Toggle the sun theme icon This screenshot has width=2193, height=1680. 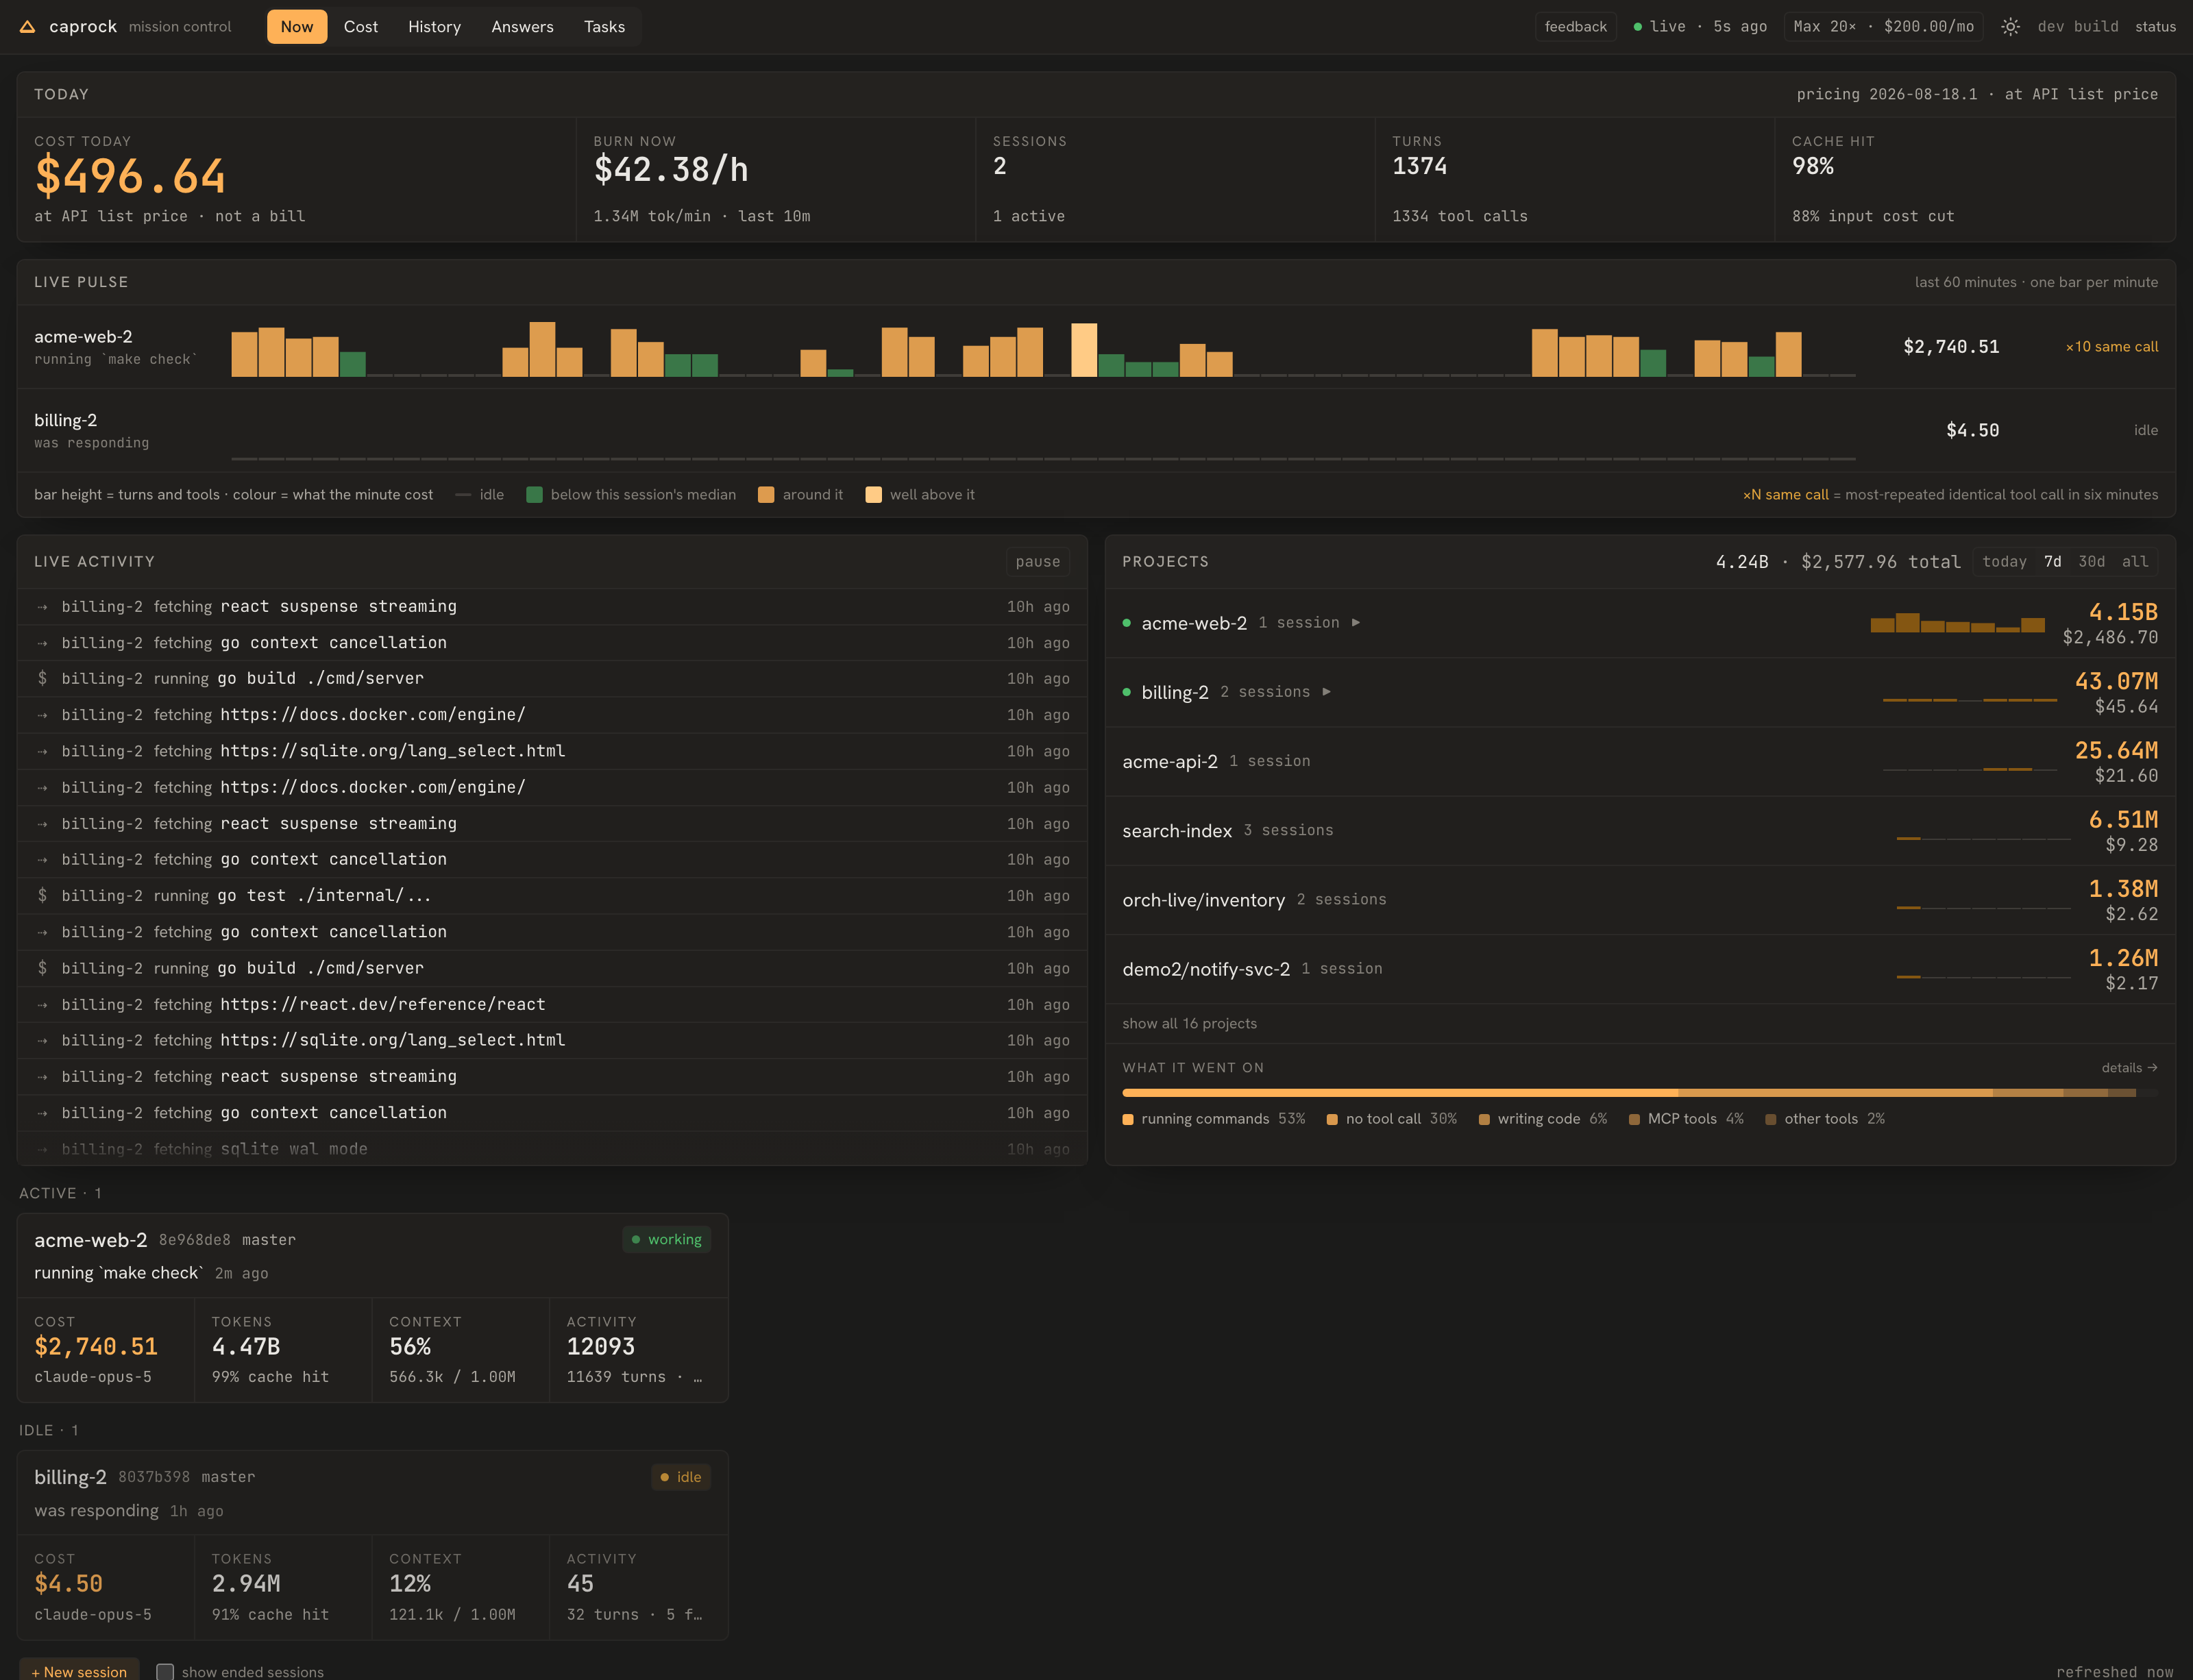click(2010, 27)
